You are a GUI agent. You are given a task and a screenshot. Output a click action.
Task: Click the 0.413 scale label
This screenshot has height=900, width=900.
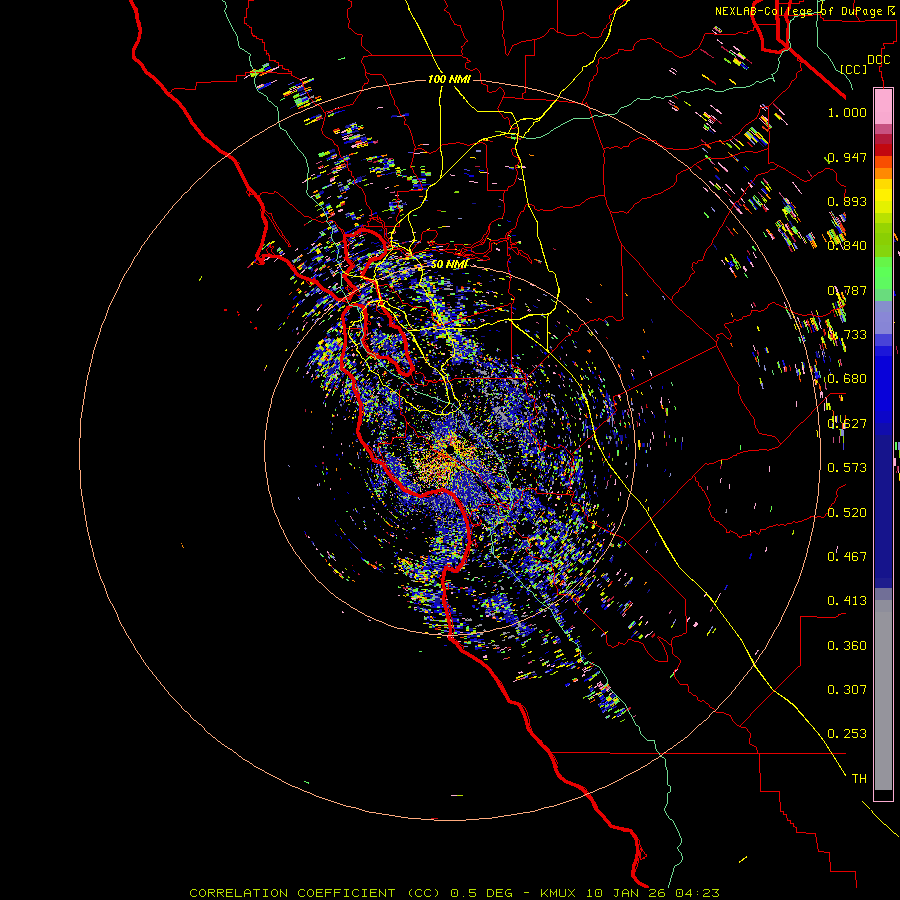[x=847, y=601]
